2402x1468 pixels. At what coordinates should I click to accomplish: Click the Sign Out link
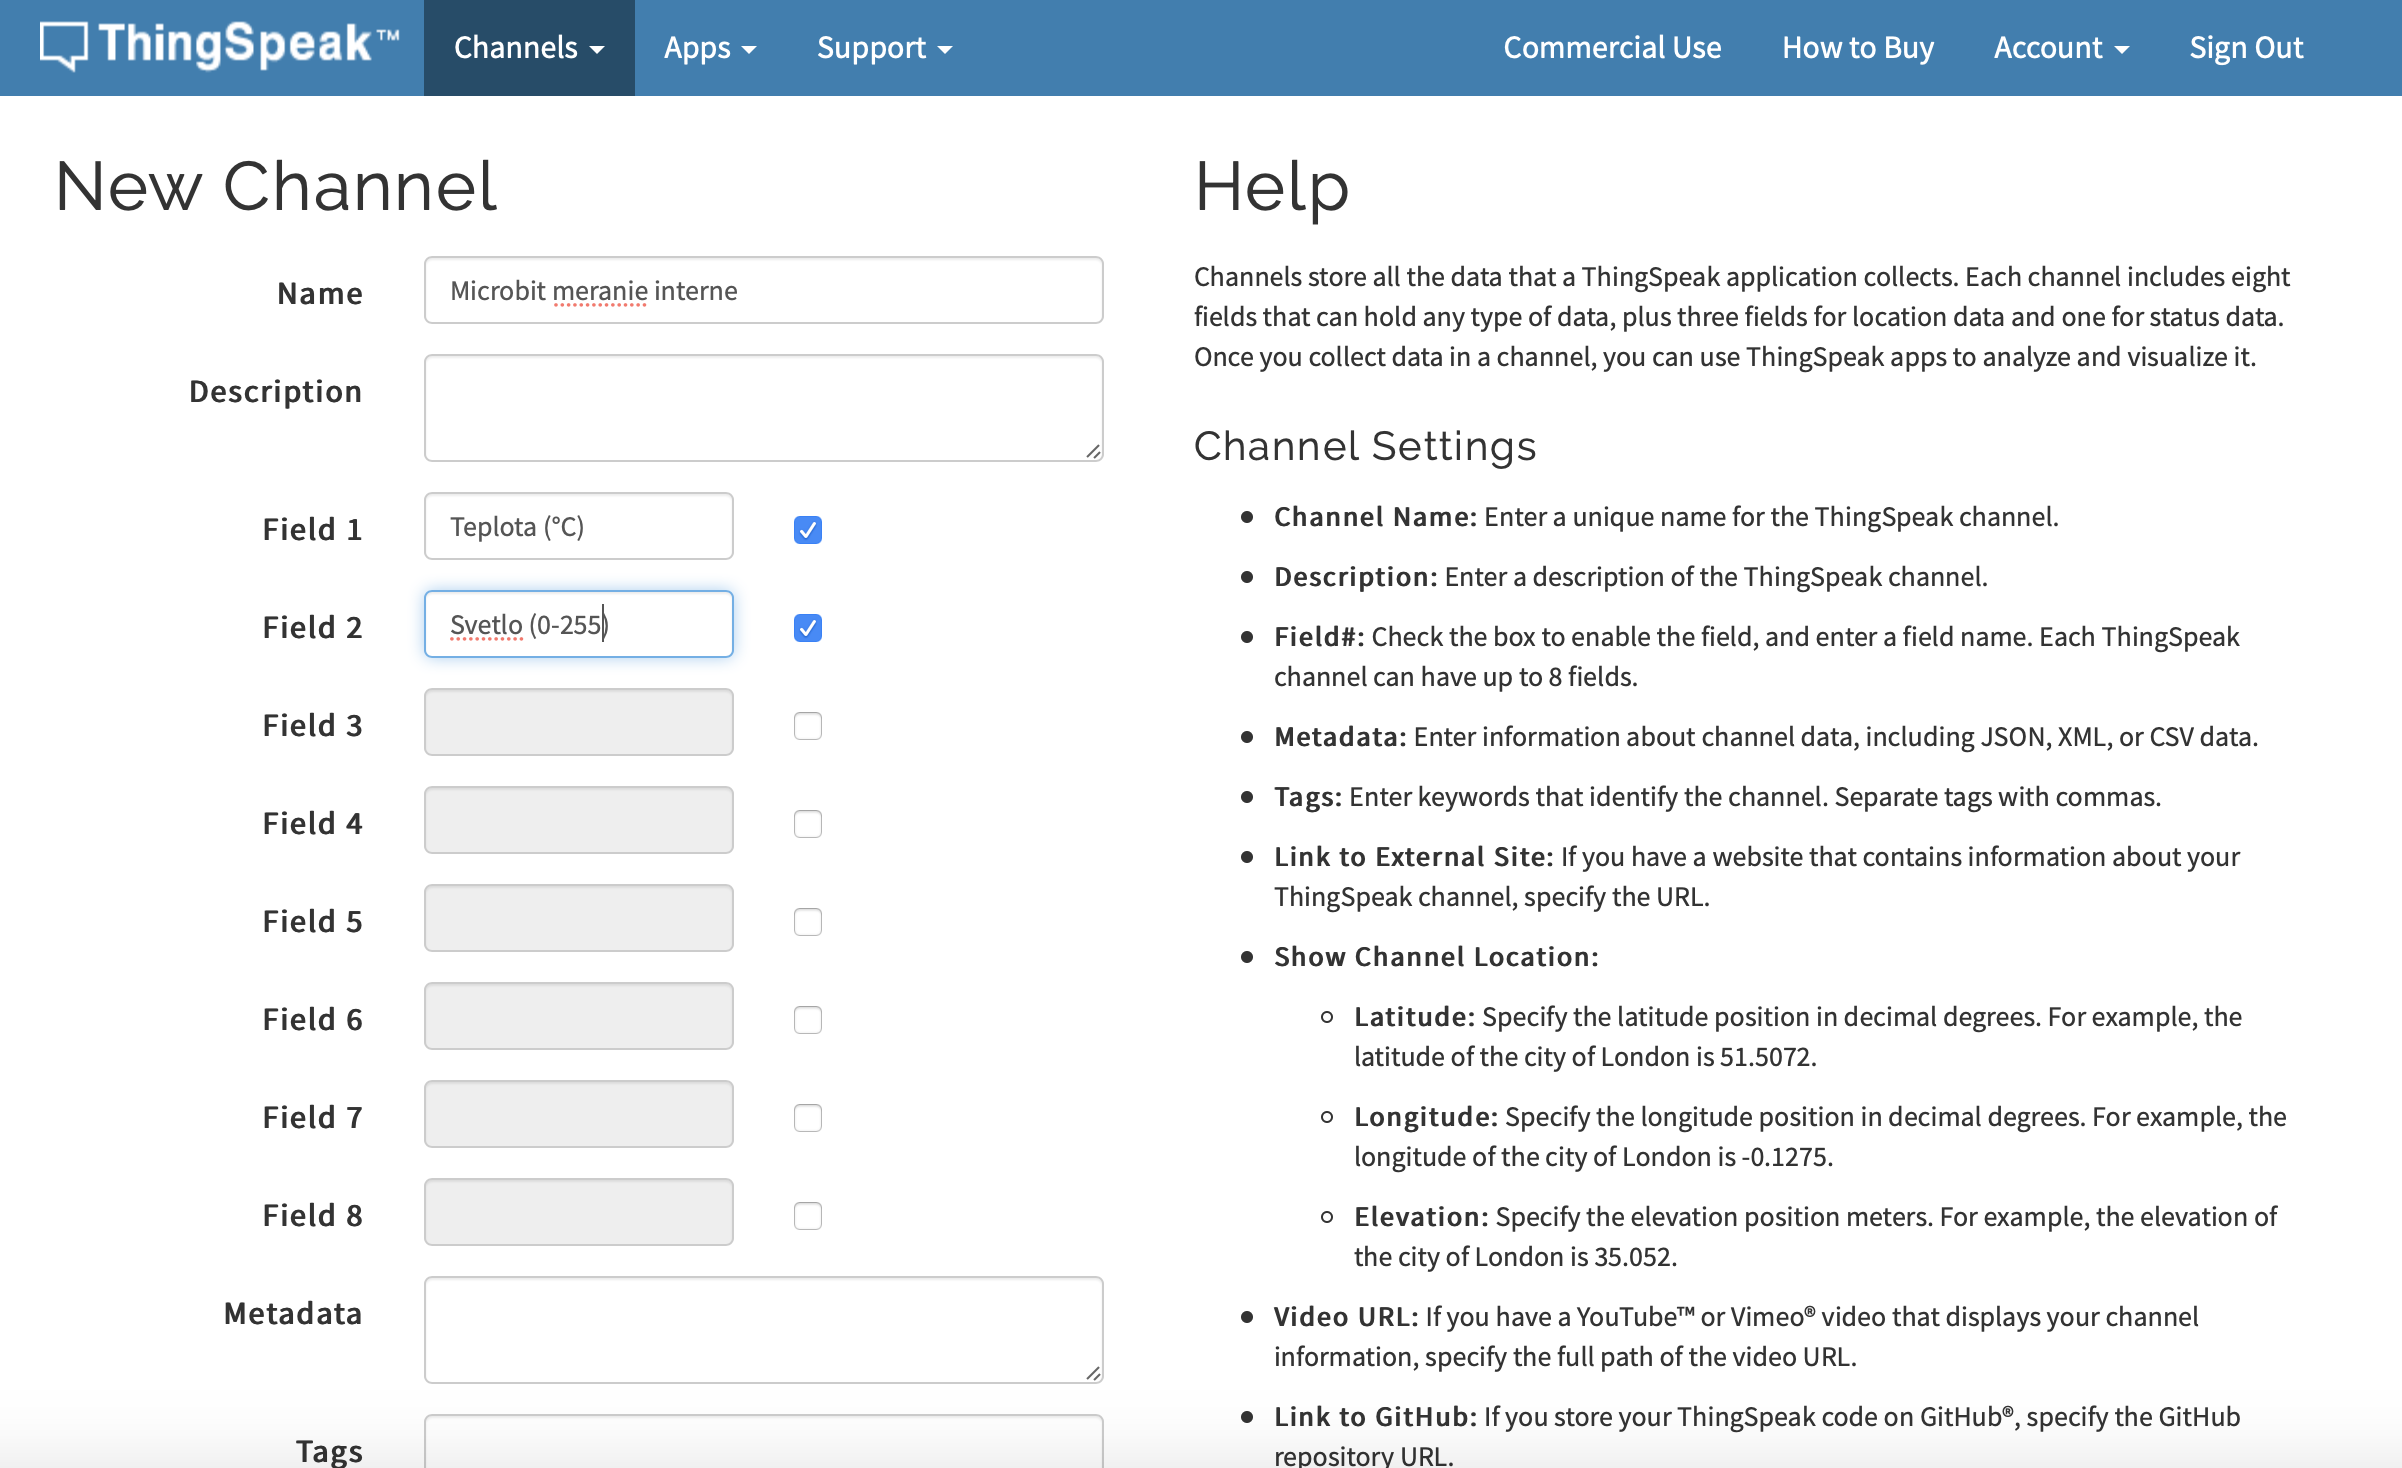2245,48
